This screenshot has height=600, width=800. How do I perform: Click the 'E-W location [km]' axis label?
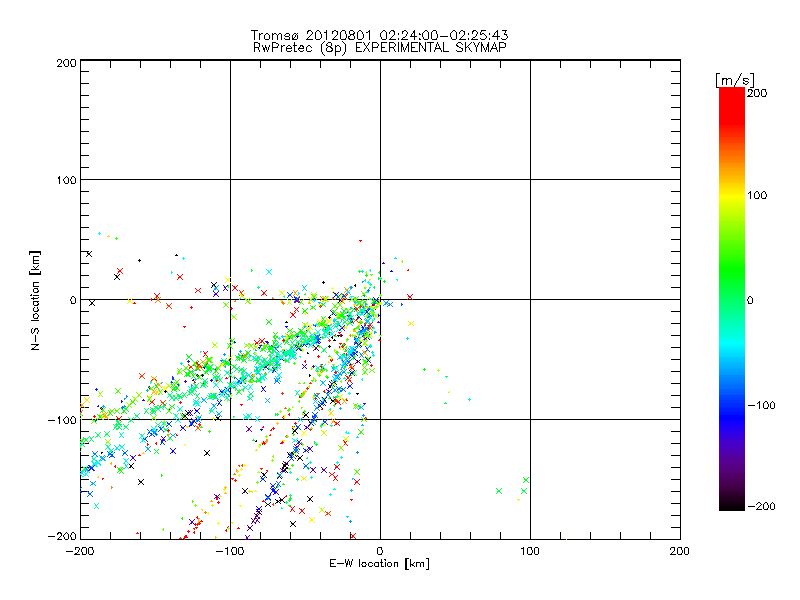point(379,564)
